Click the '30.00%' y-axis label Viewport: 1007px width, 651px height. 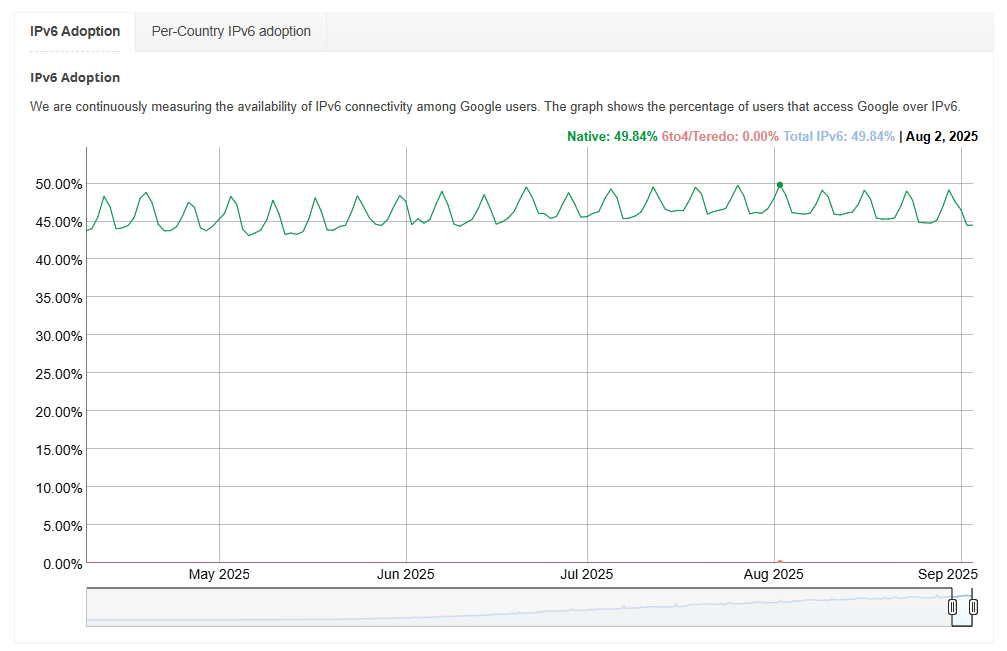pos(59,336)
